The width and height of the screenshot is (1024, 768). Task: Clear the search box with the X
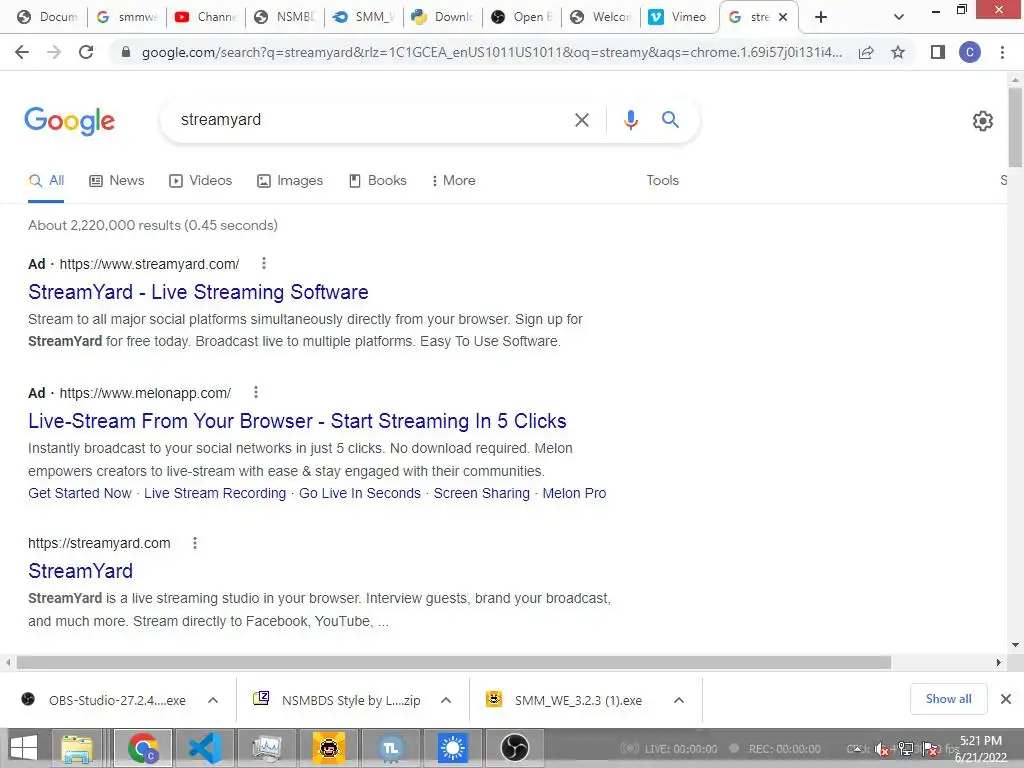pos(581,120)
